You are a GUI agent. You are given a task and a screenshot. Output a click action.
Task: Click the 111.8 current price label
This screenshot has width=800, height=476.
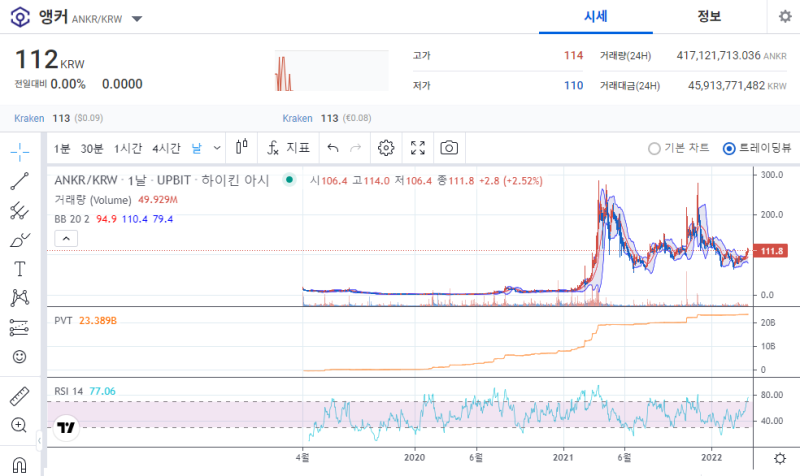tap(771, 251)
